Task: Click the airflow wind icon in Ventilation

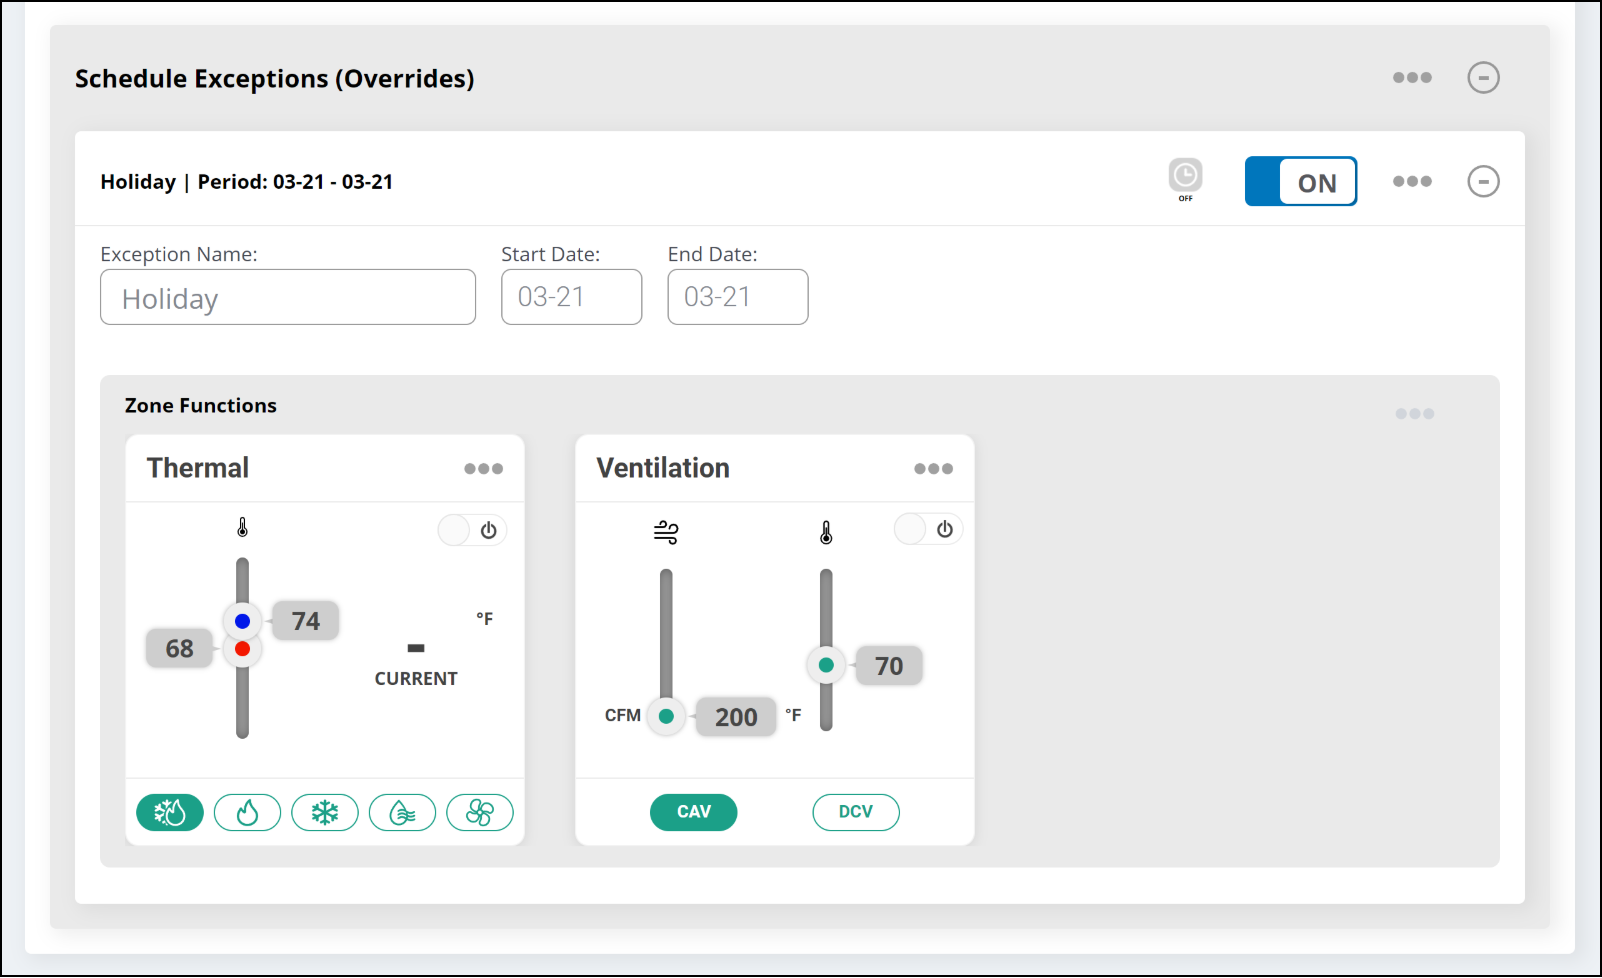Action: pos(666,532)
